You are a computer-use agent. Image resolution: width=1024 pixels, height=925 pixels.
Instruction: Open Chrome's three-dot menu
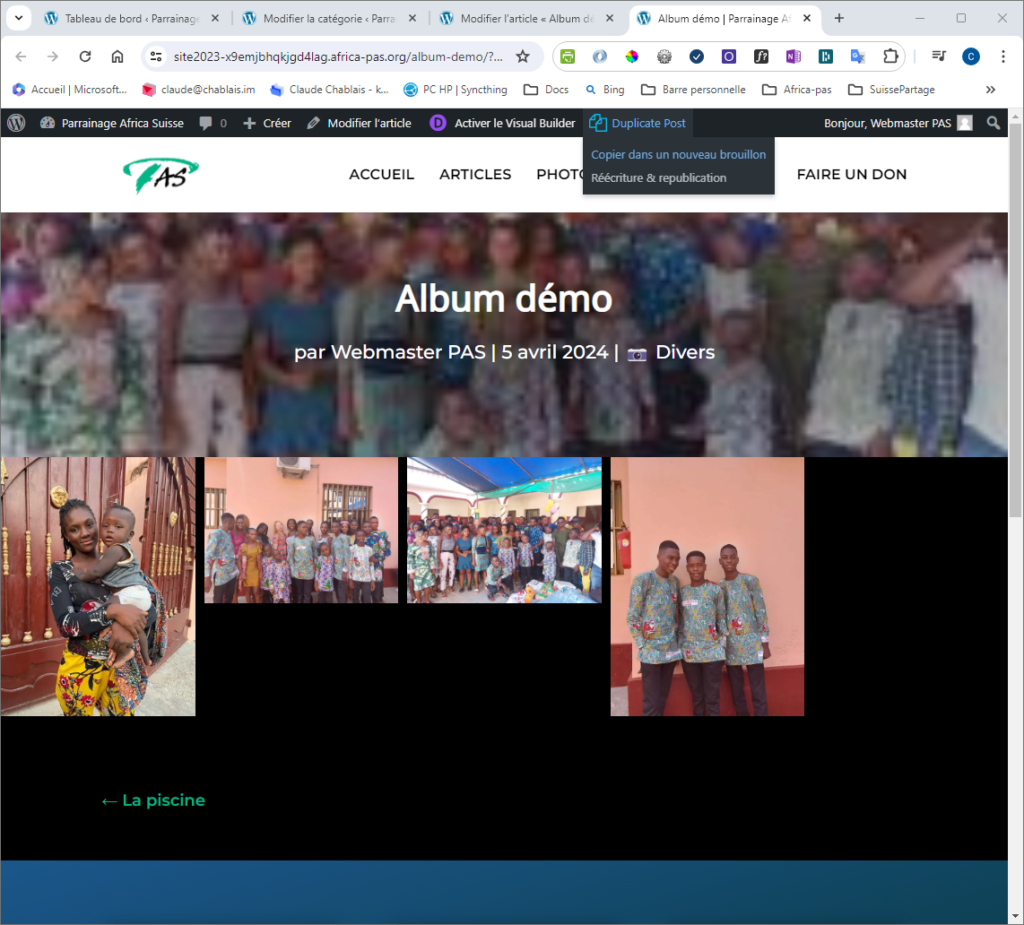[1003, 56]
